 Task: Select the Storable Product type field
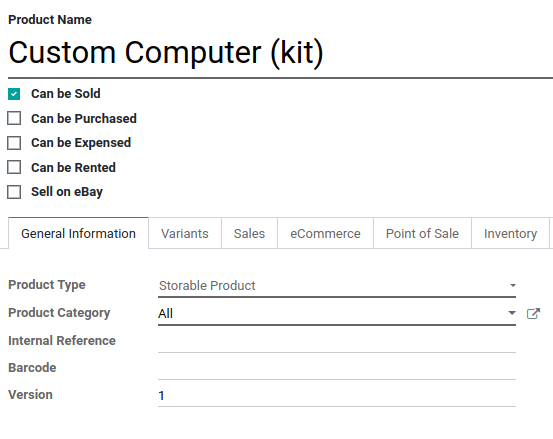tap(337, 286)
